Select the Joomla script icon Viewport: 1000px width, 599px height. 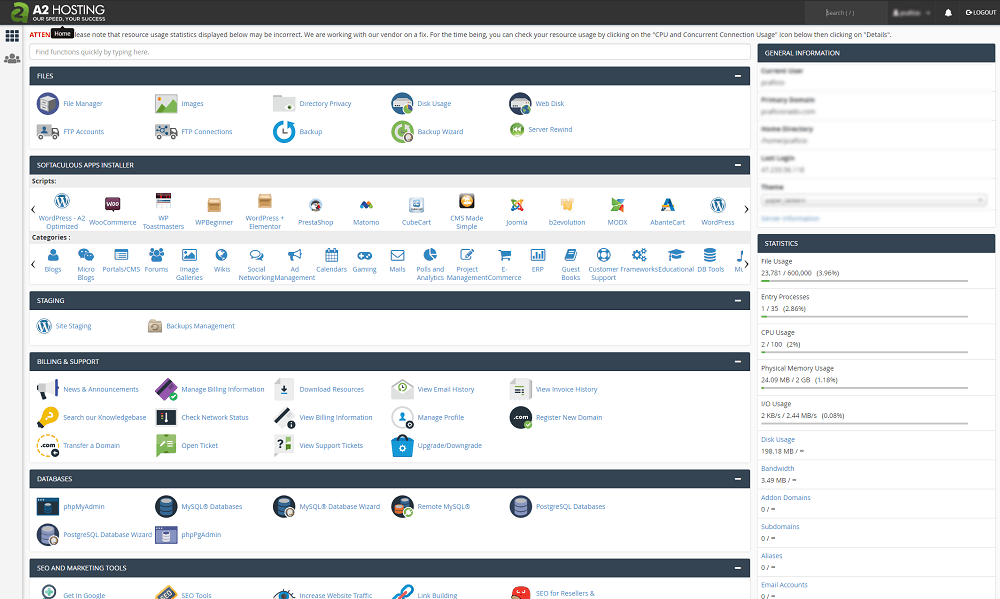pyautogui.click(x=517, y=205)
